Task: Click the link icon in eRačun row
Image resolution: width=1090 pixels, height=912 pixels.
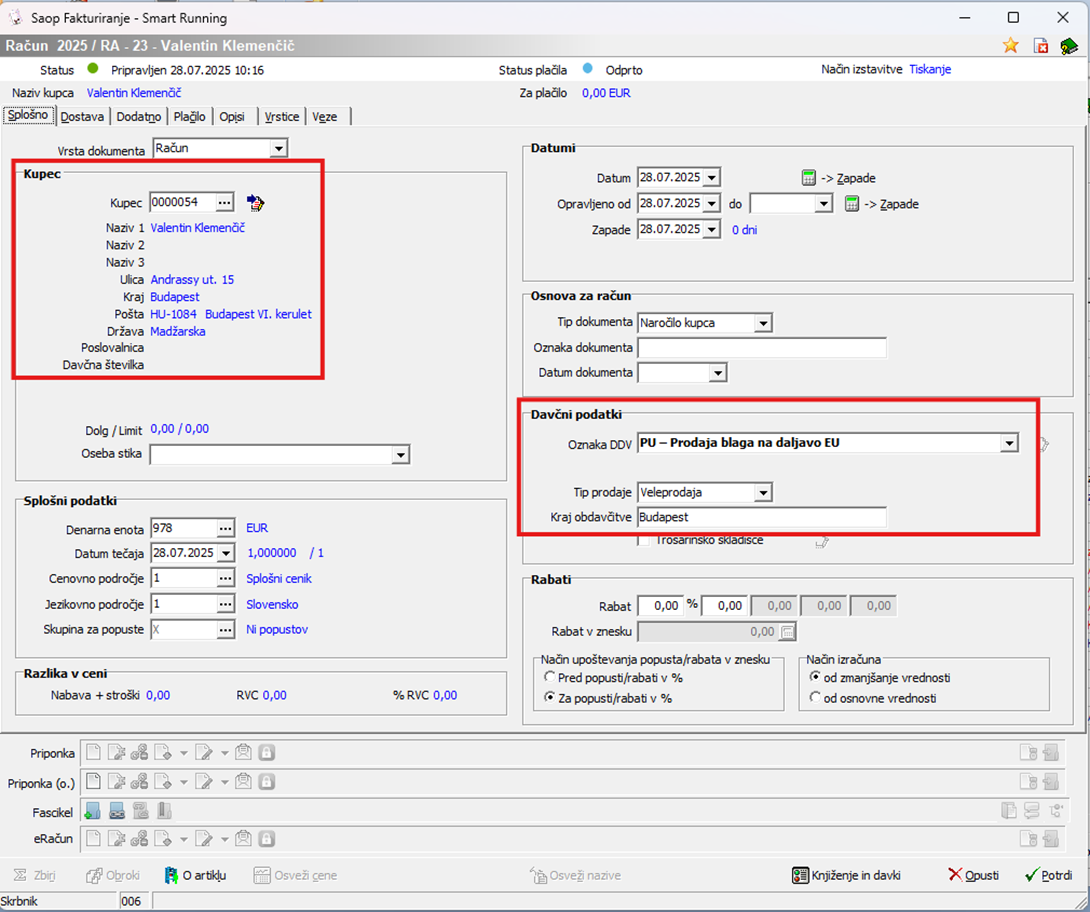Action: pos(139,839)
